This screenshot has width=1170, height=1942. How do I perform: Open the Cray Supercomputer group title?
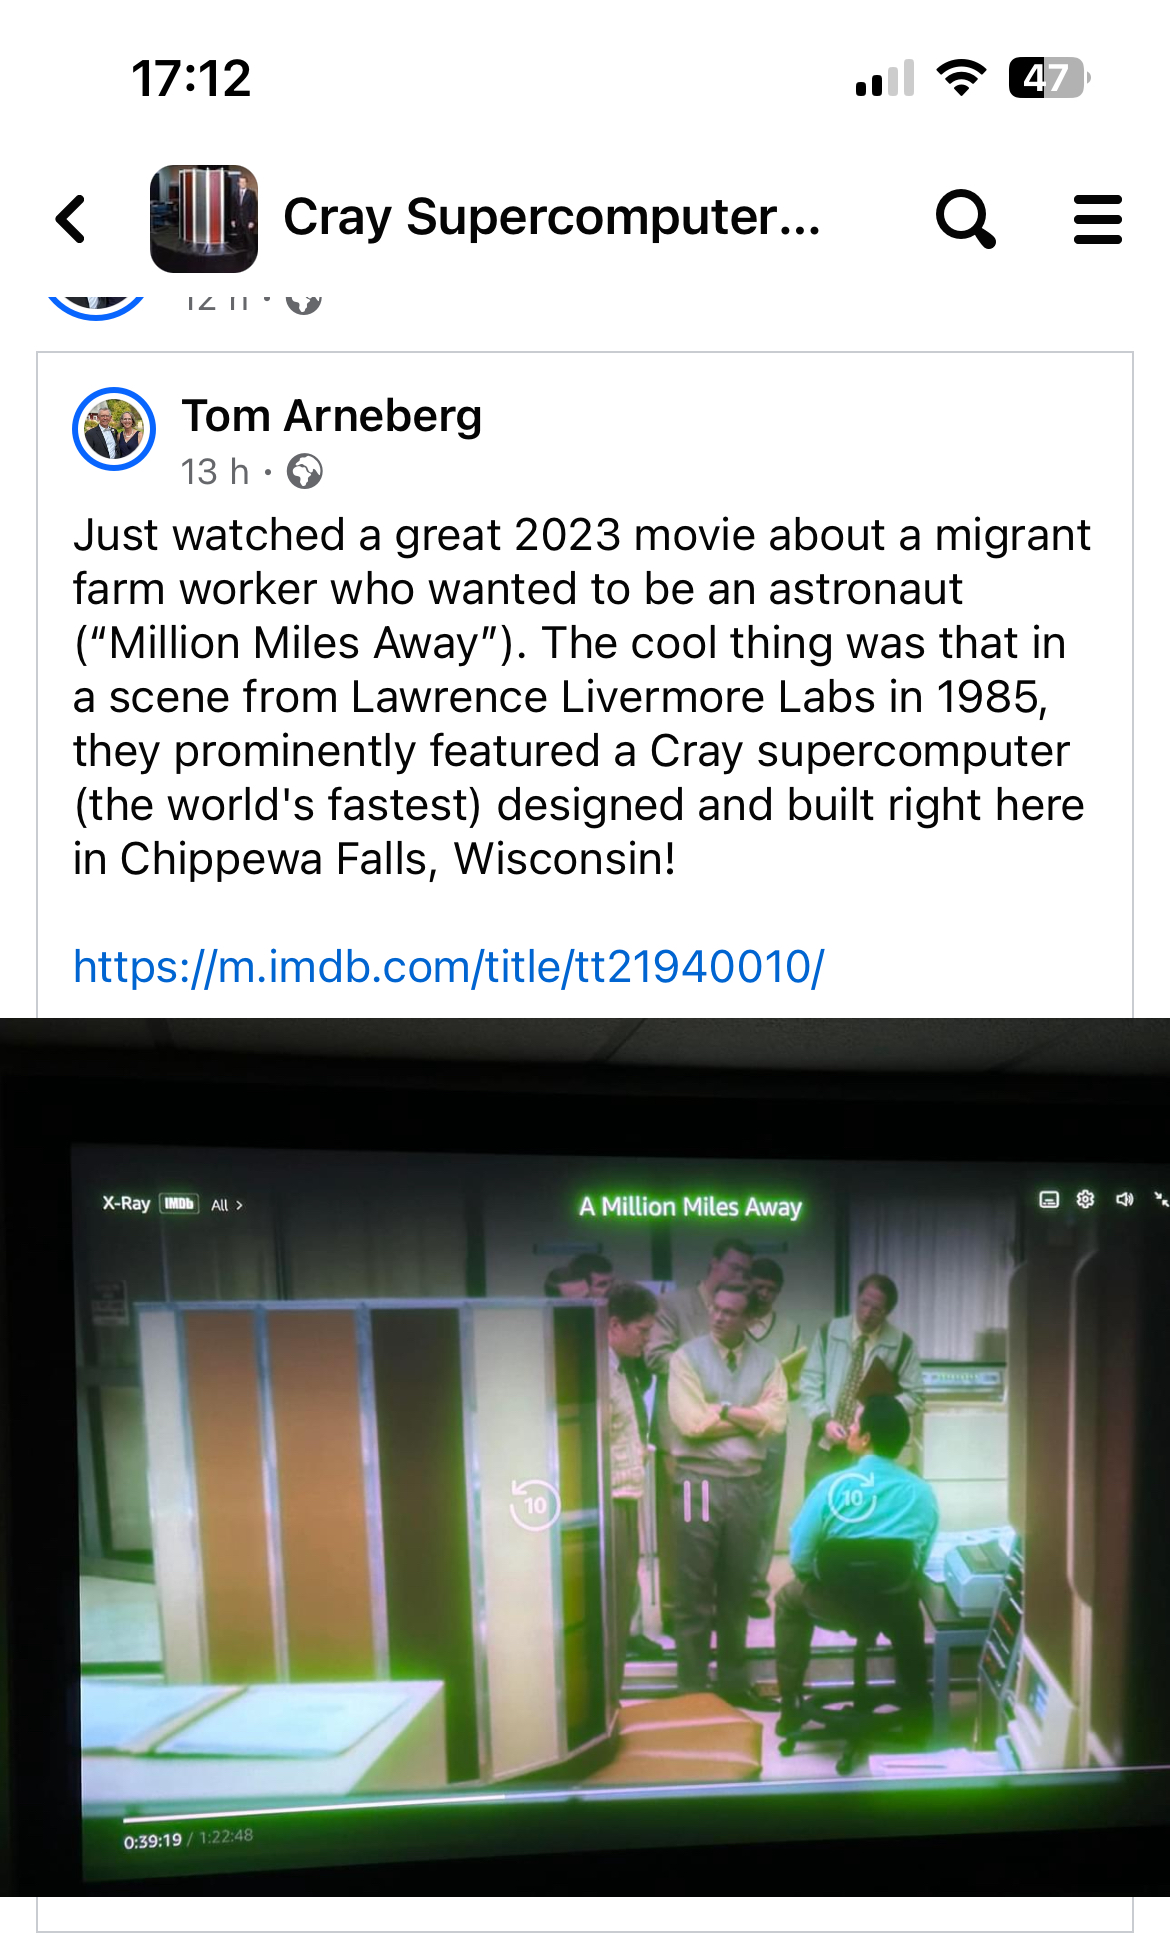(x=552, y=217)
